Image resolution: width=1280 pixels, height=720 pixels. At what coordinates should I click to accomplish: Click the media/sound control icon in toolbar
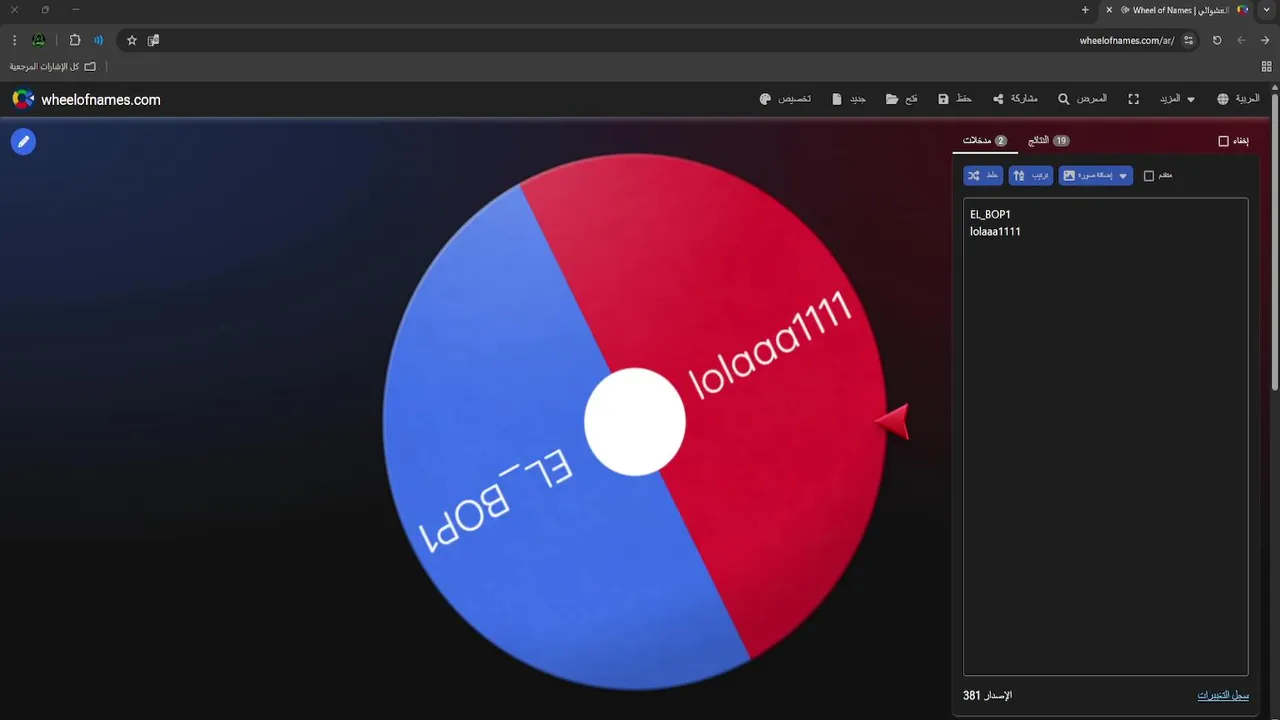pyautogui.click(x=98, y=40)
